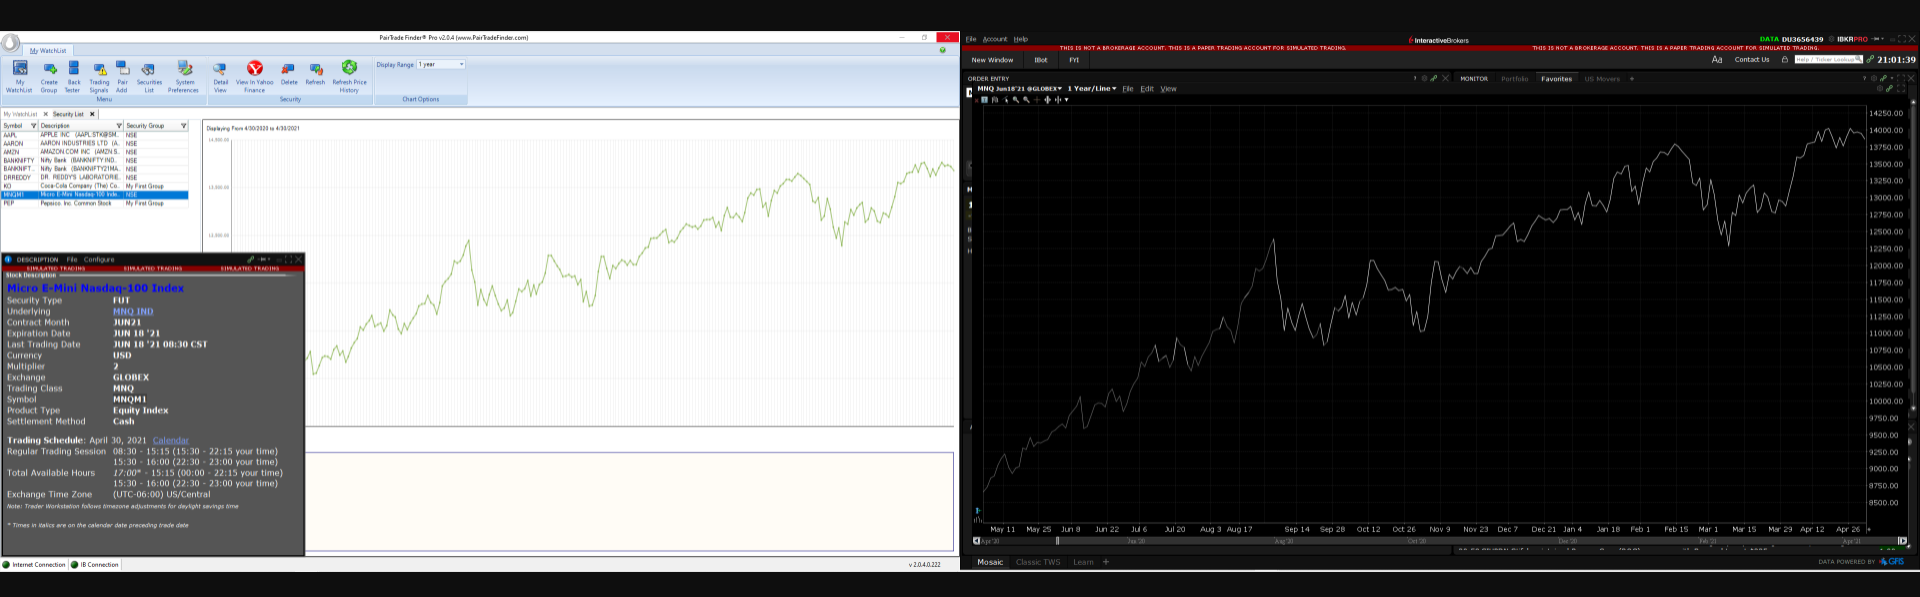
Task: Click the chart timeline range scrollbar
Action: pyautogui.click(x=1440, y=541)
